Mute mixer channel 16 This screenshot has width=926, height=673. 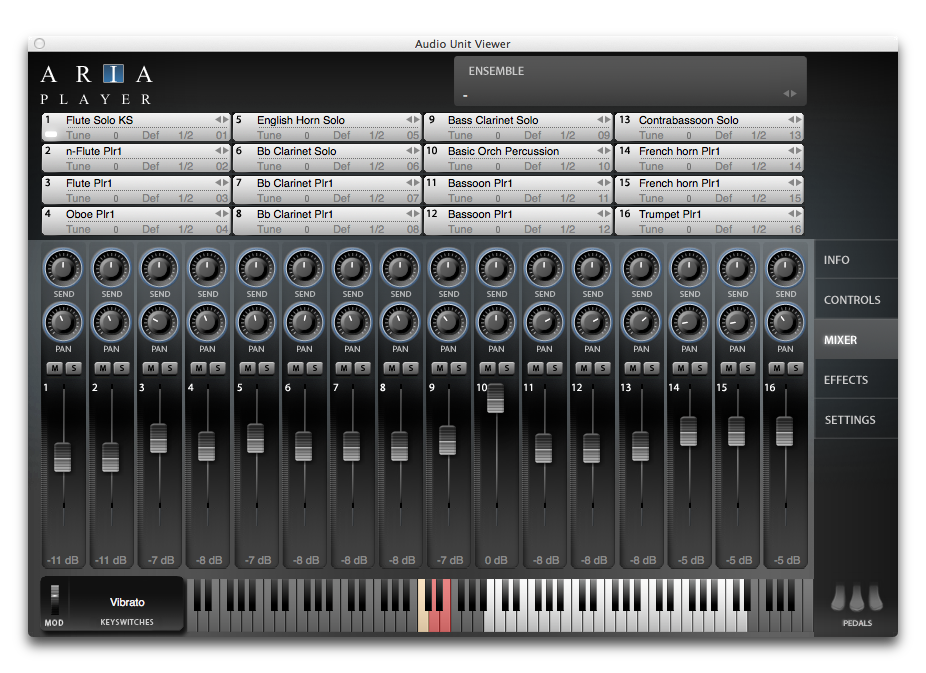777,368
